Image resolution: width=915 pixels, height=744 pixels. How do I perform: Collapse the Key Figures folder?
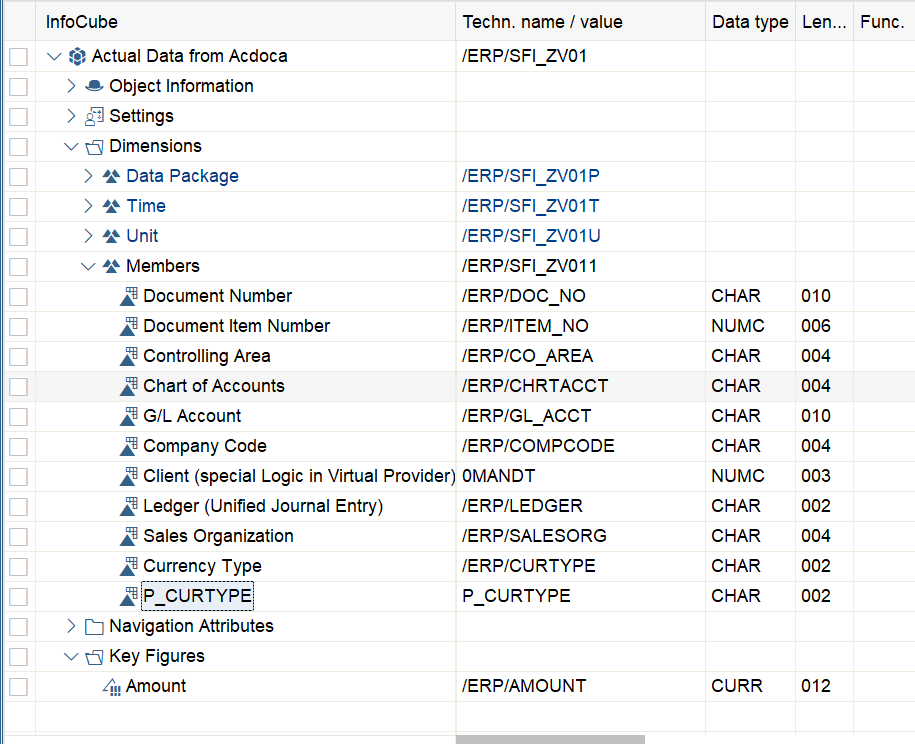click(71, 657)
